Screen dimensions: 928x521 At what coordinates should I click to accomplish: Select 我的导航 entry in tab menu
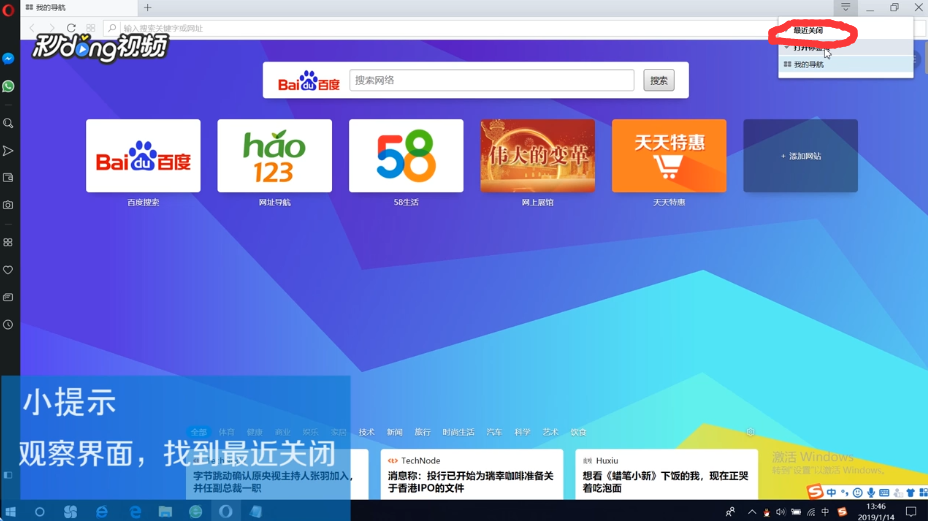pos(846,65)
